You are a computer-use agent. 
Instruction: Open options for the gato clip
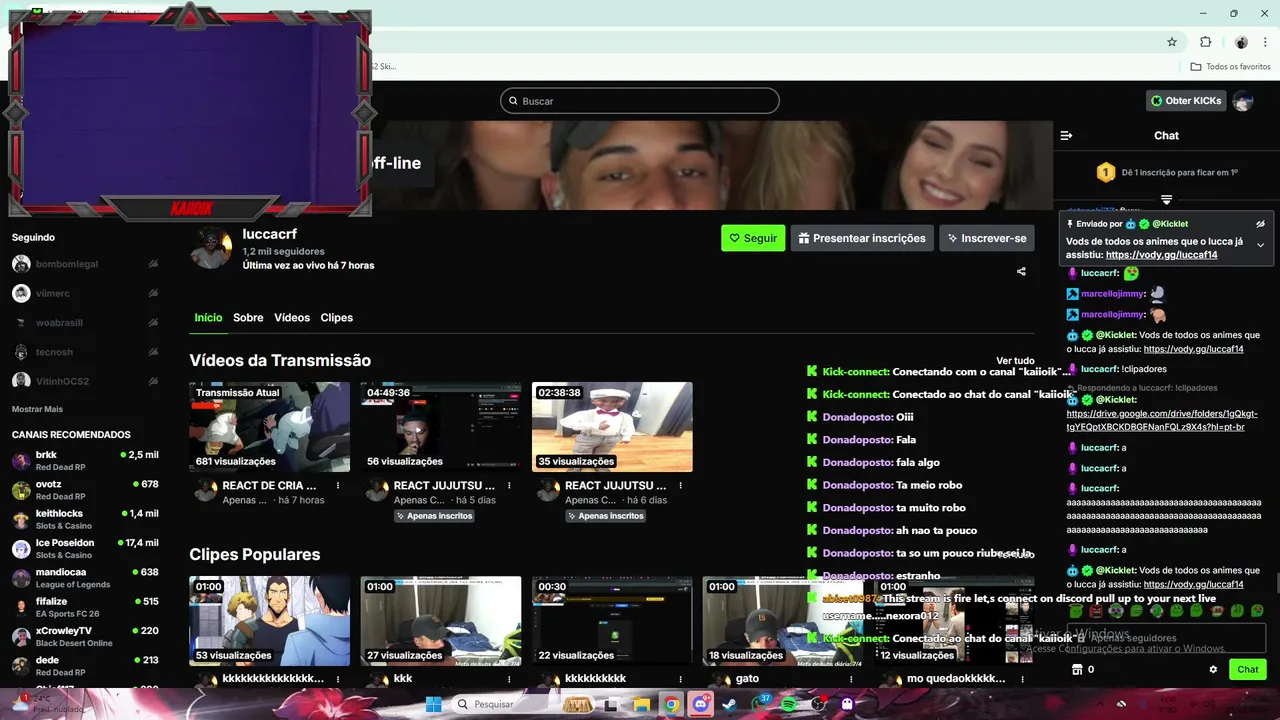click(851, 679)
